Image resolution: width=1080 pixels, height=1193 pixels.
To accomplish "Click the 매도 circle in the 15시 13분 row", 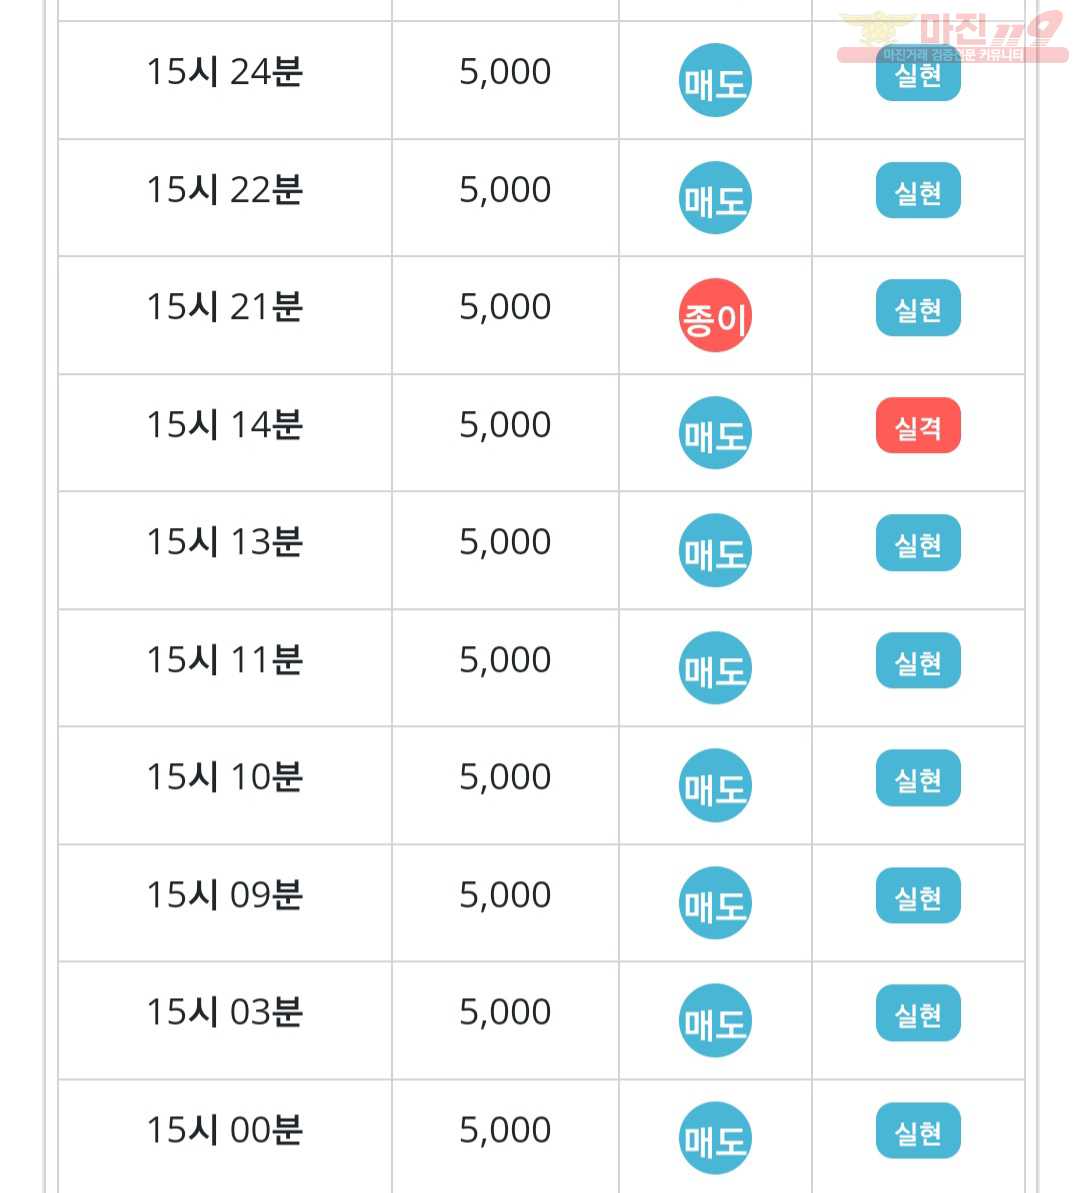I will coord(715,550).
